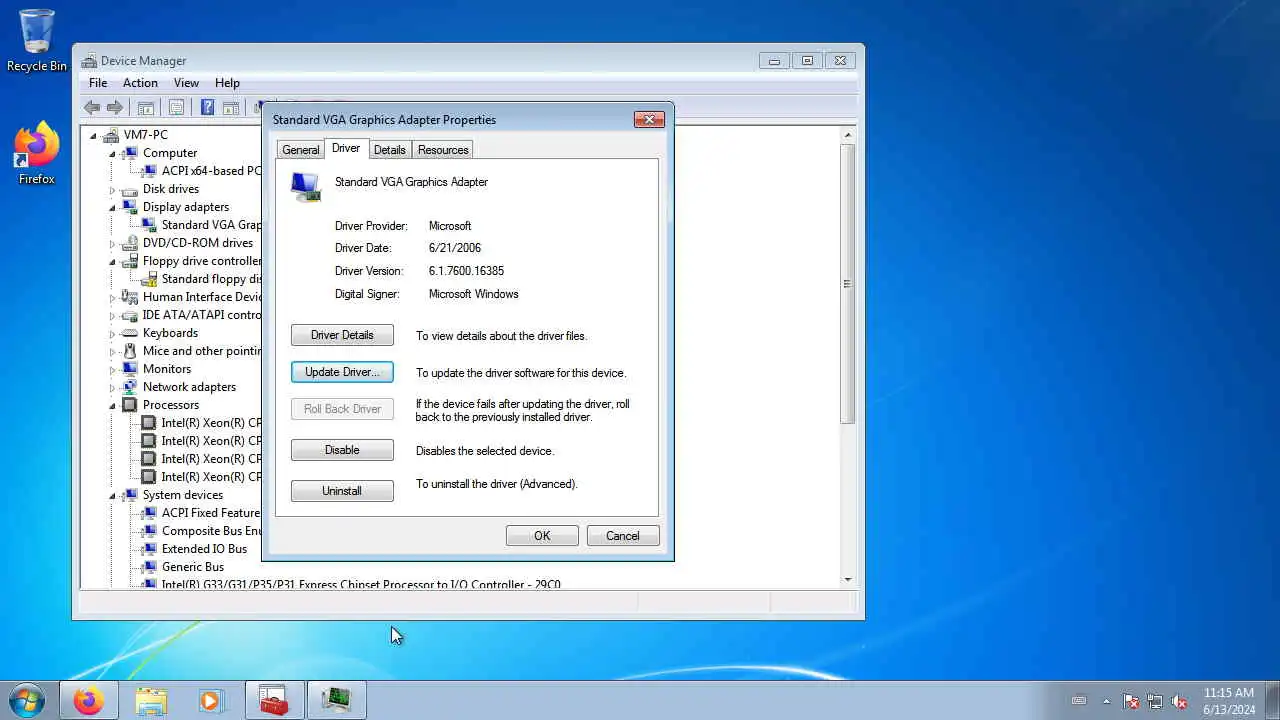
Task: Expand the DVD/CD-ROM drives node
Action: (112, 244)
